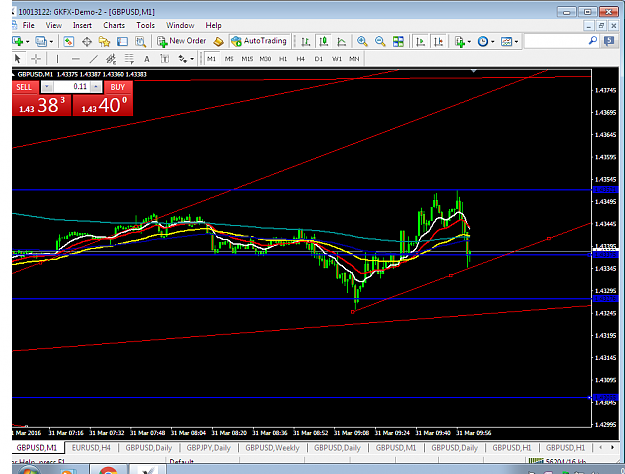Viewport: 625px width, 474px height.
Task: Switch chart to Candlesticks type
Action: 324,41
